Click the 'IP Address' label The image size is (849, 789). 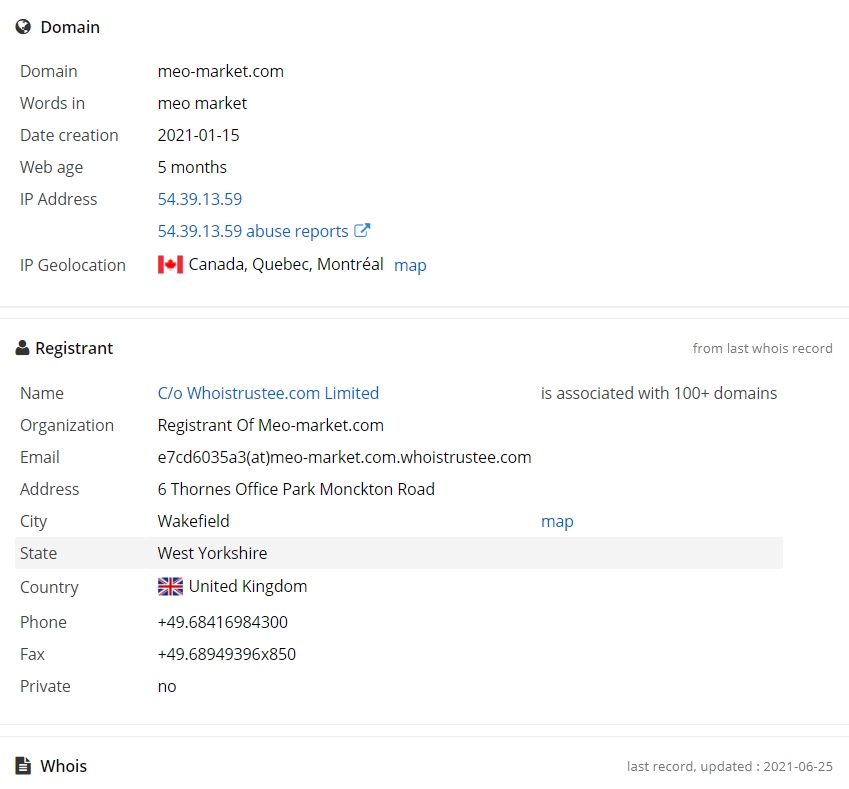(58, 199)
